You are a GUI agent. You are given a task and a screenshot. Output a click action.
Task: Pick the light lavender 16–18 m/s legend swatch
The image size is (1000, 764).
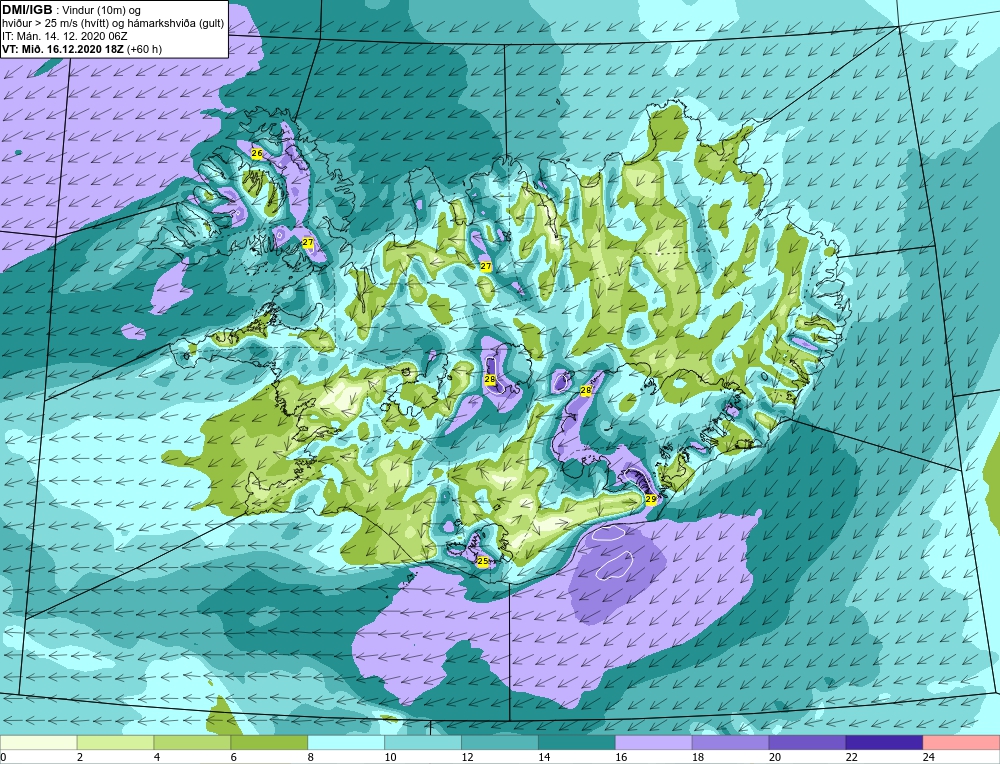pyautogui.click(x=654, y=742)
